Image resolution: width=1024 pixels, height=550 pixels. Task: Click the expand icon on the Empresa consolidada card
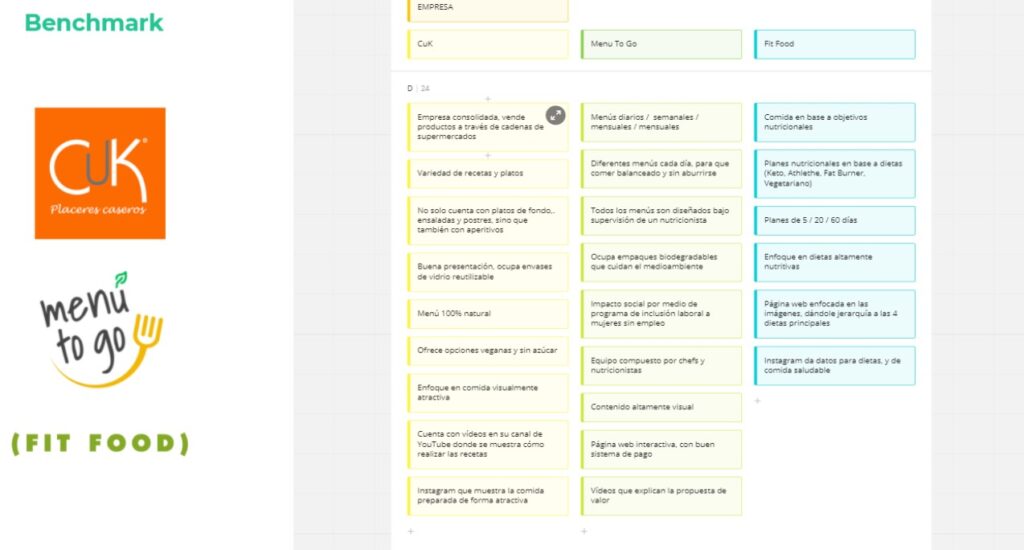point(555,116)
